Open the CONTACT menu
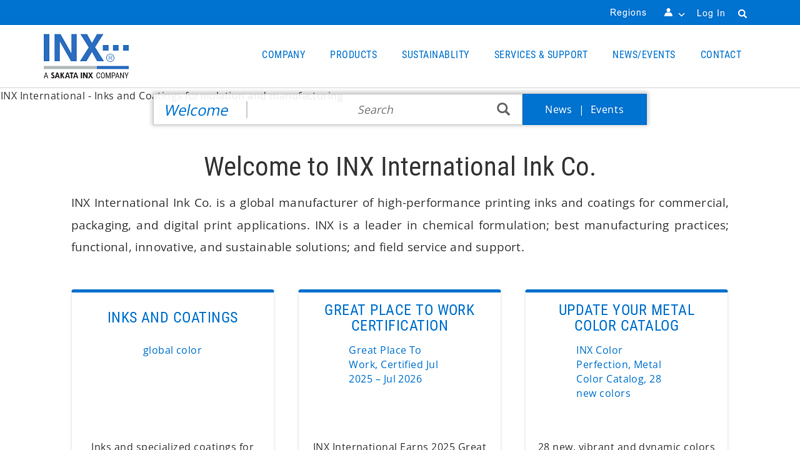 720,55
